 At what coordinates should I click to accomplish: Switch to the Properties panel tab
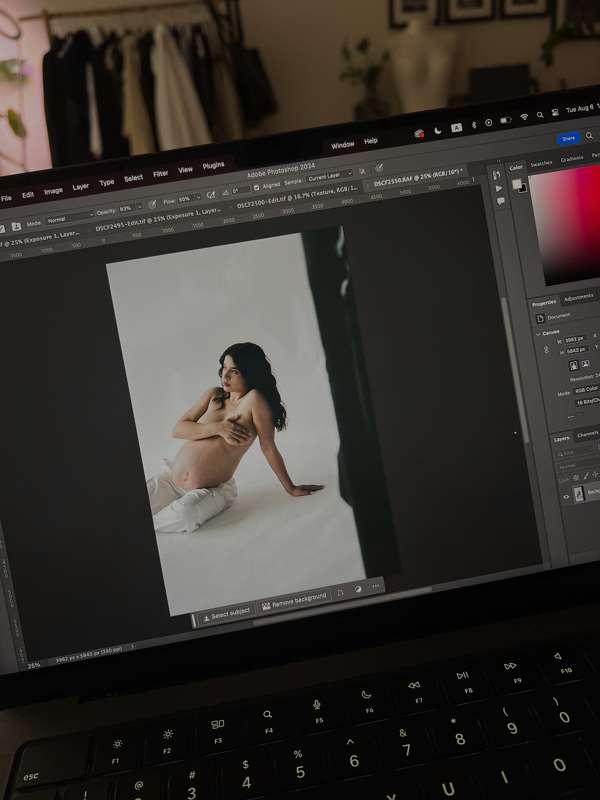(544, 303)
